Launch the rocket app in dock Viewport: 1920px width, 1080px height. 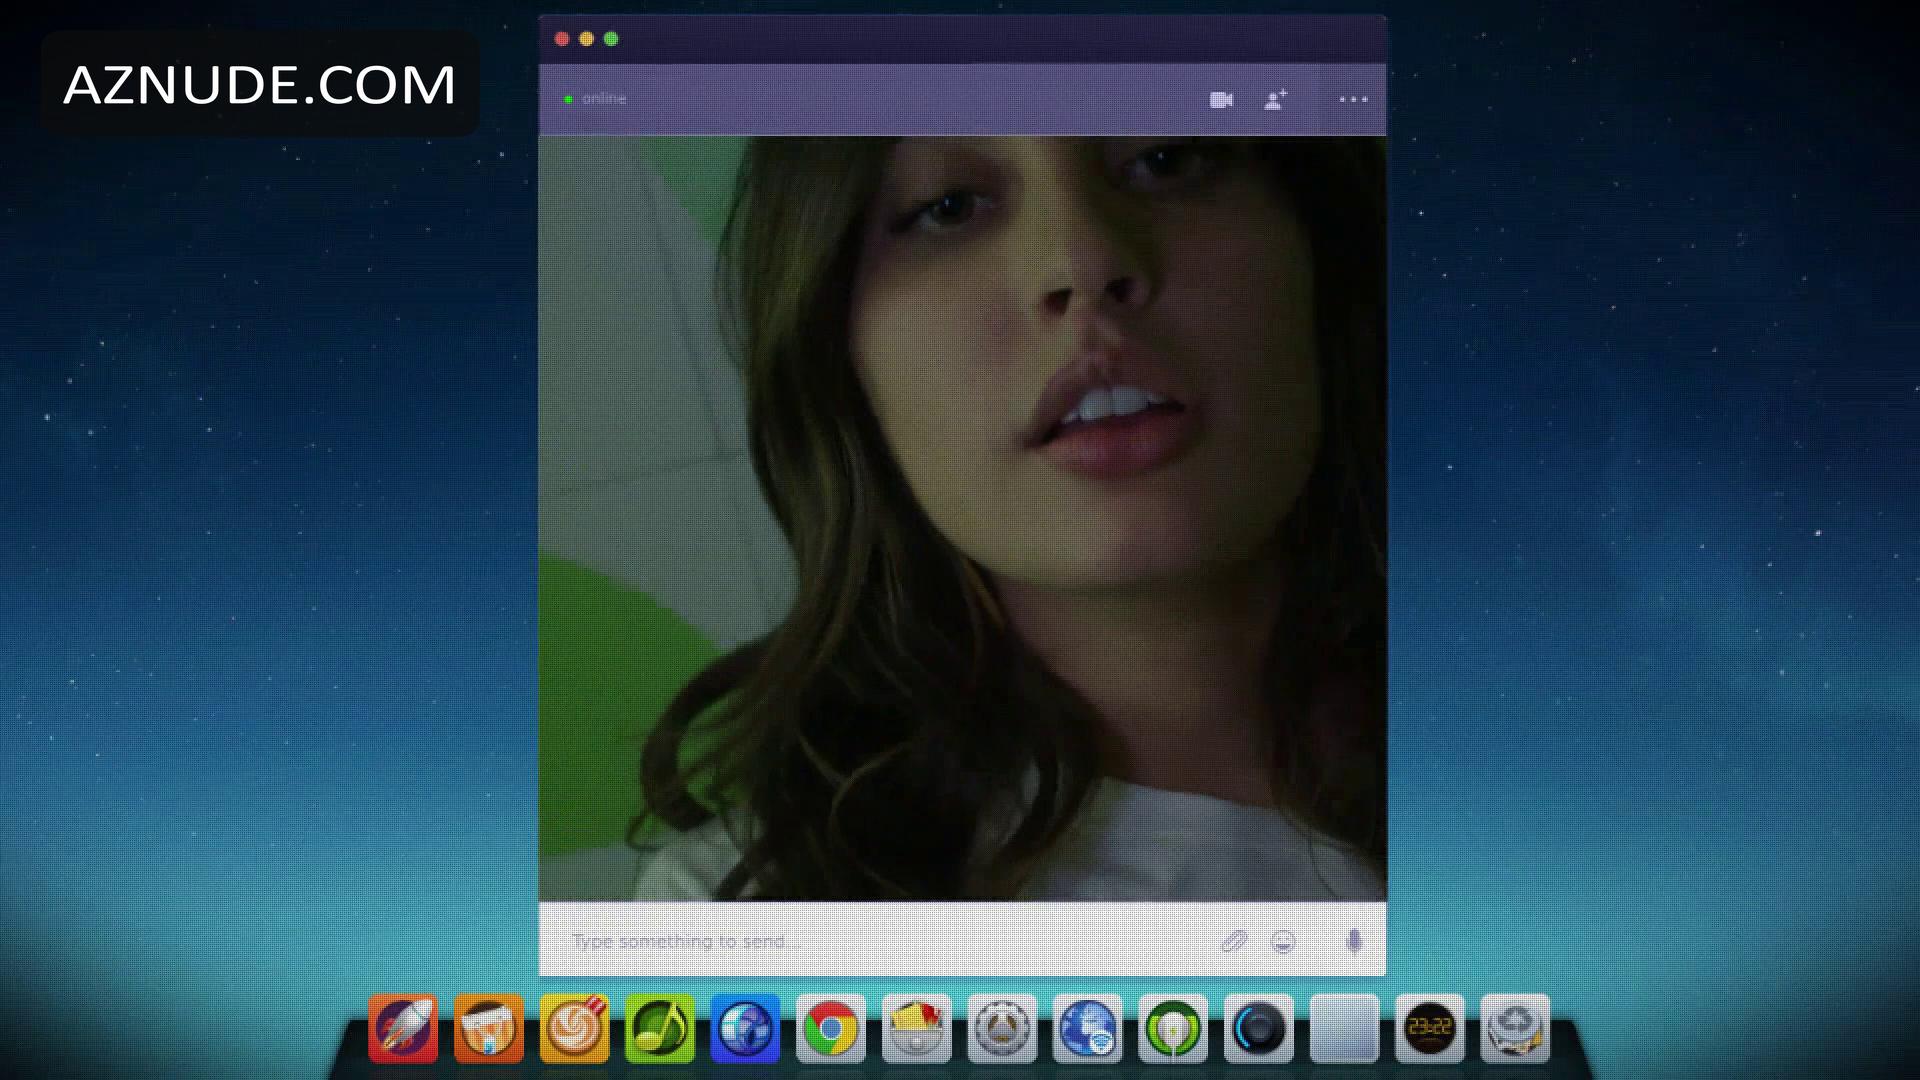(403, 1028)
